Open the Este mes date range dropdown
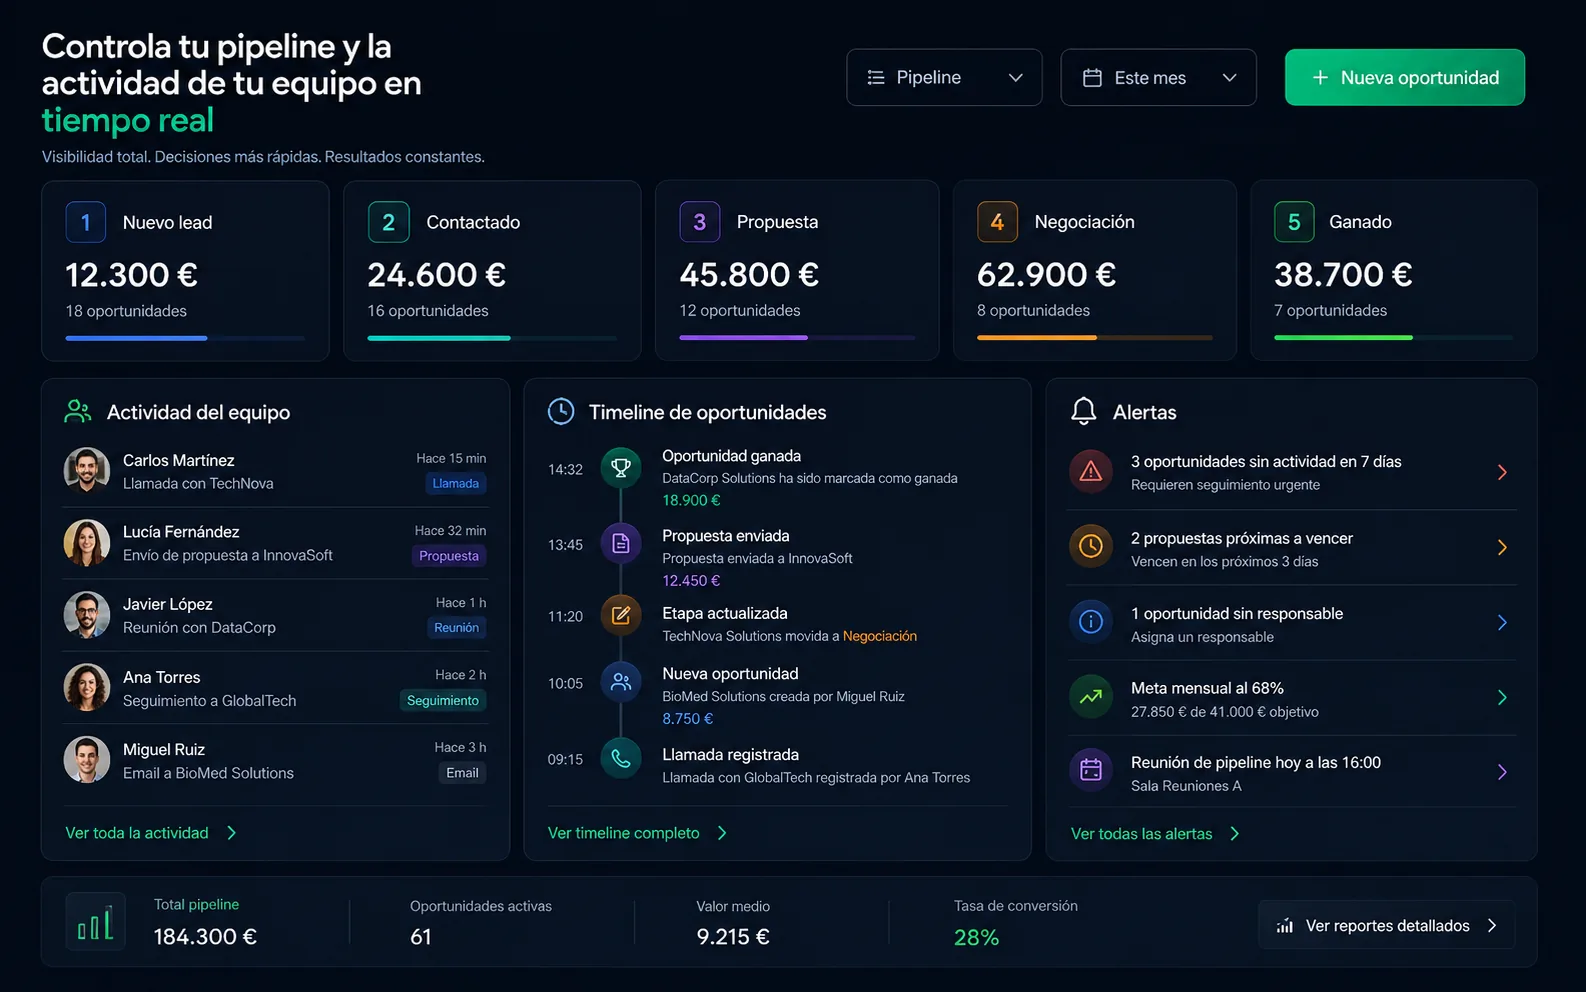Screen dimensions: 1586x992 (1158, 77)
